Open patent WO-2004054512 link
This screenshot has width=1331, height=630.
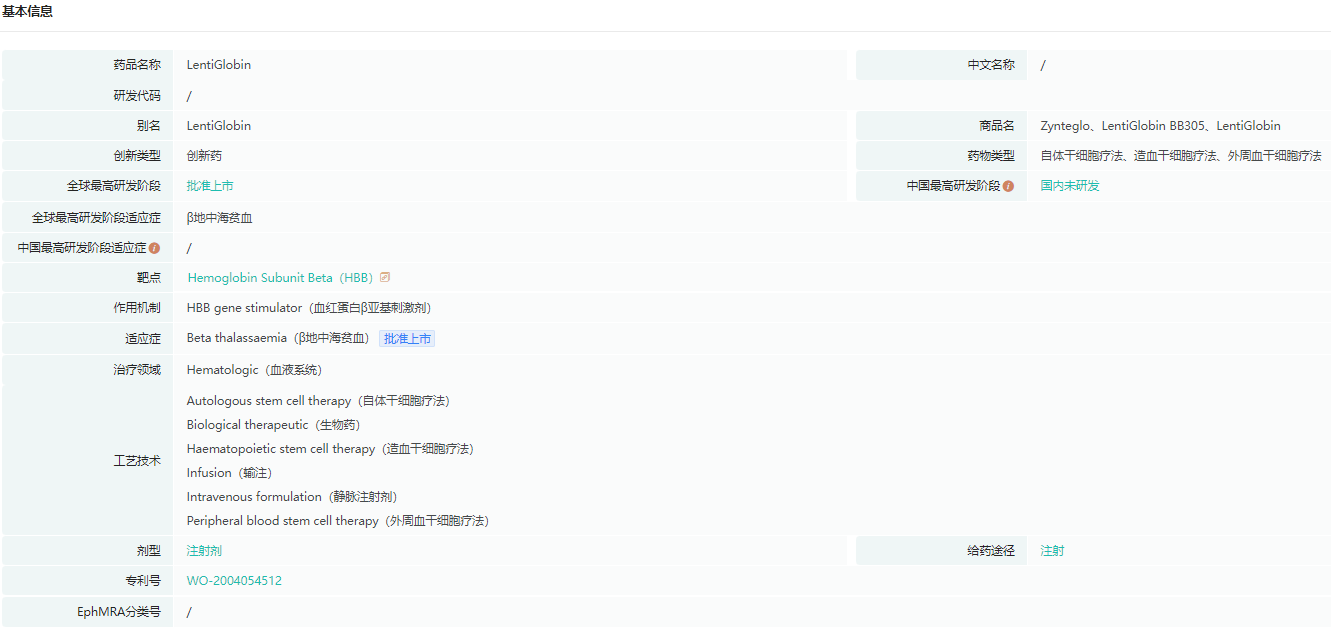coord(234,581)
